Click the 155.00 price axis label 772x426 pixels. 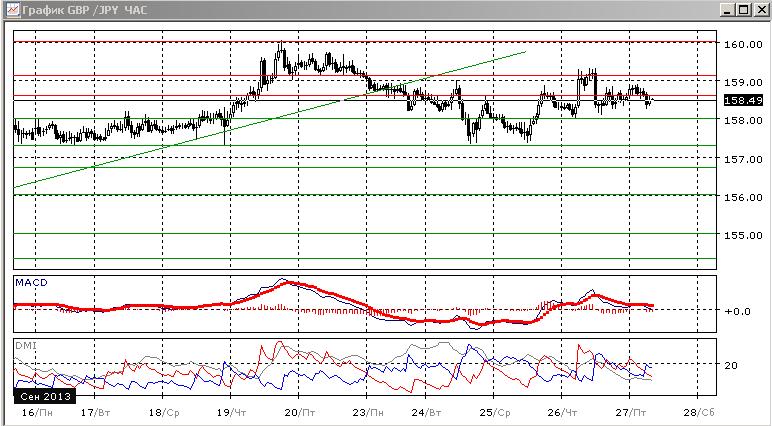coord(743,235)
